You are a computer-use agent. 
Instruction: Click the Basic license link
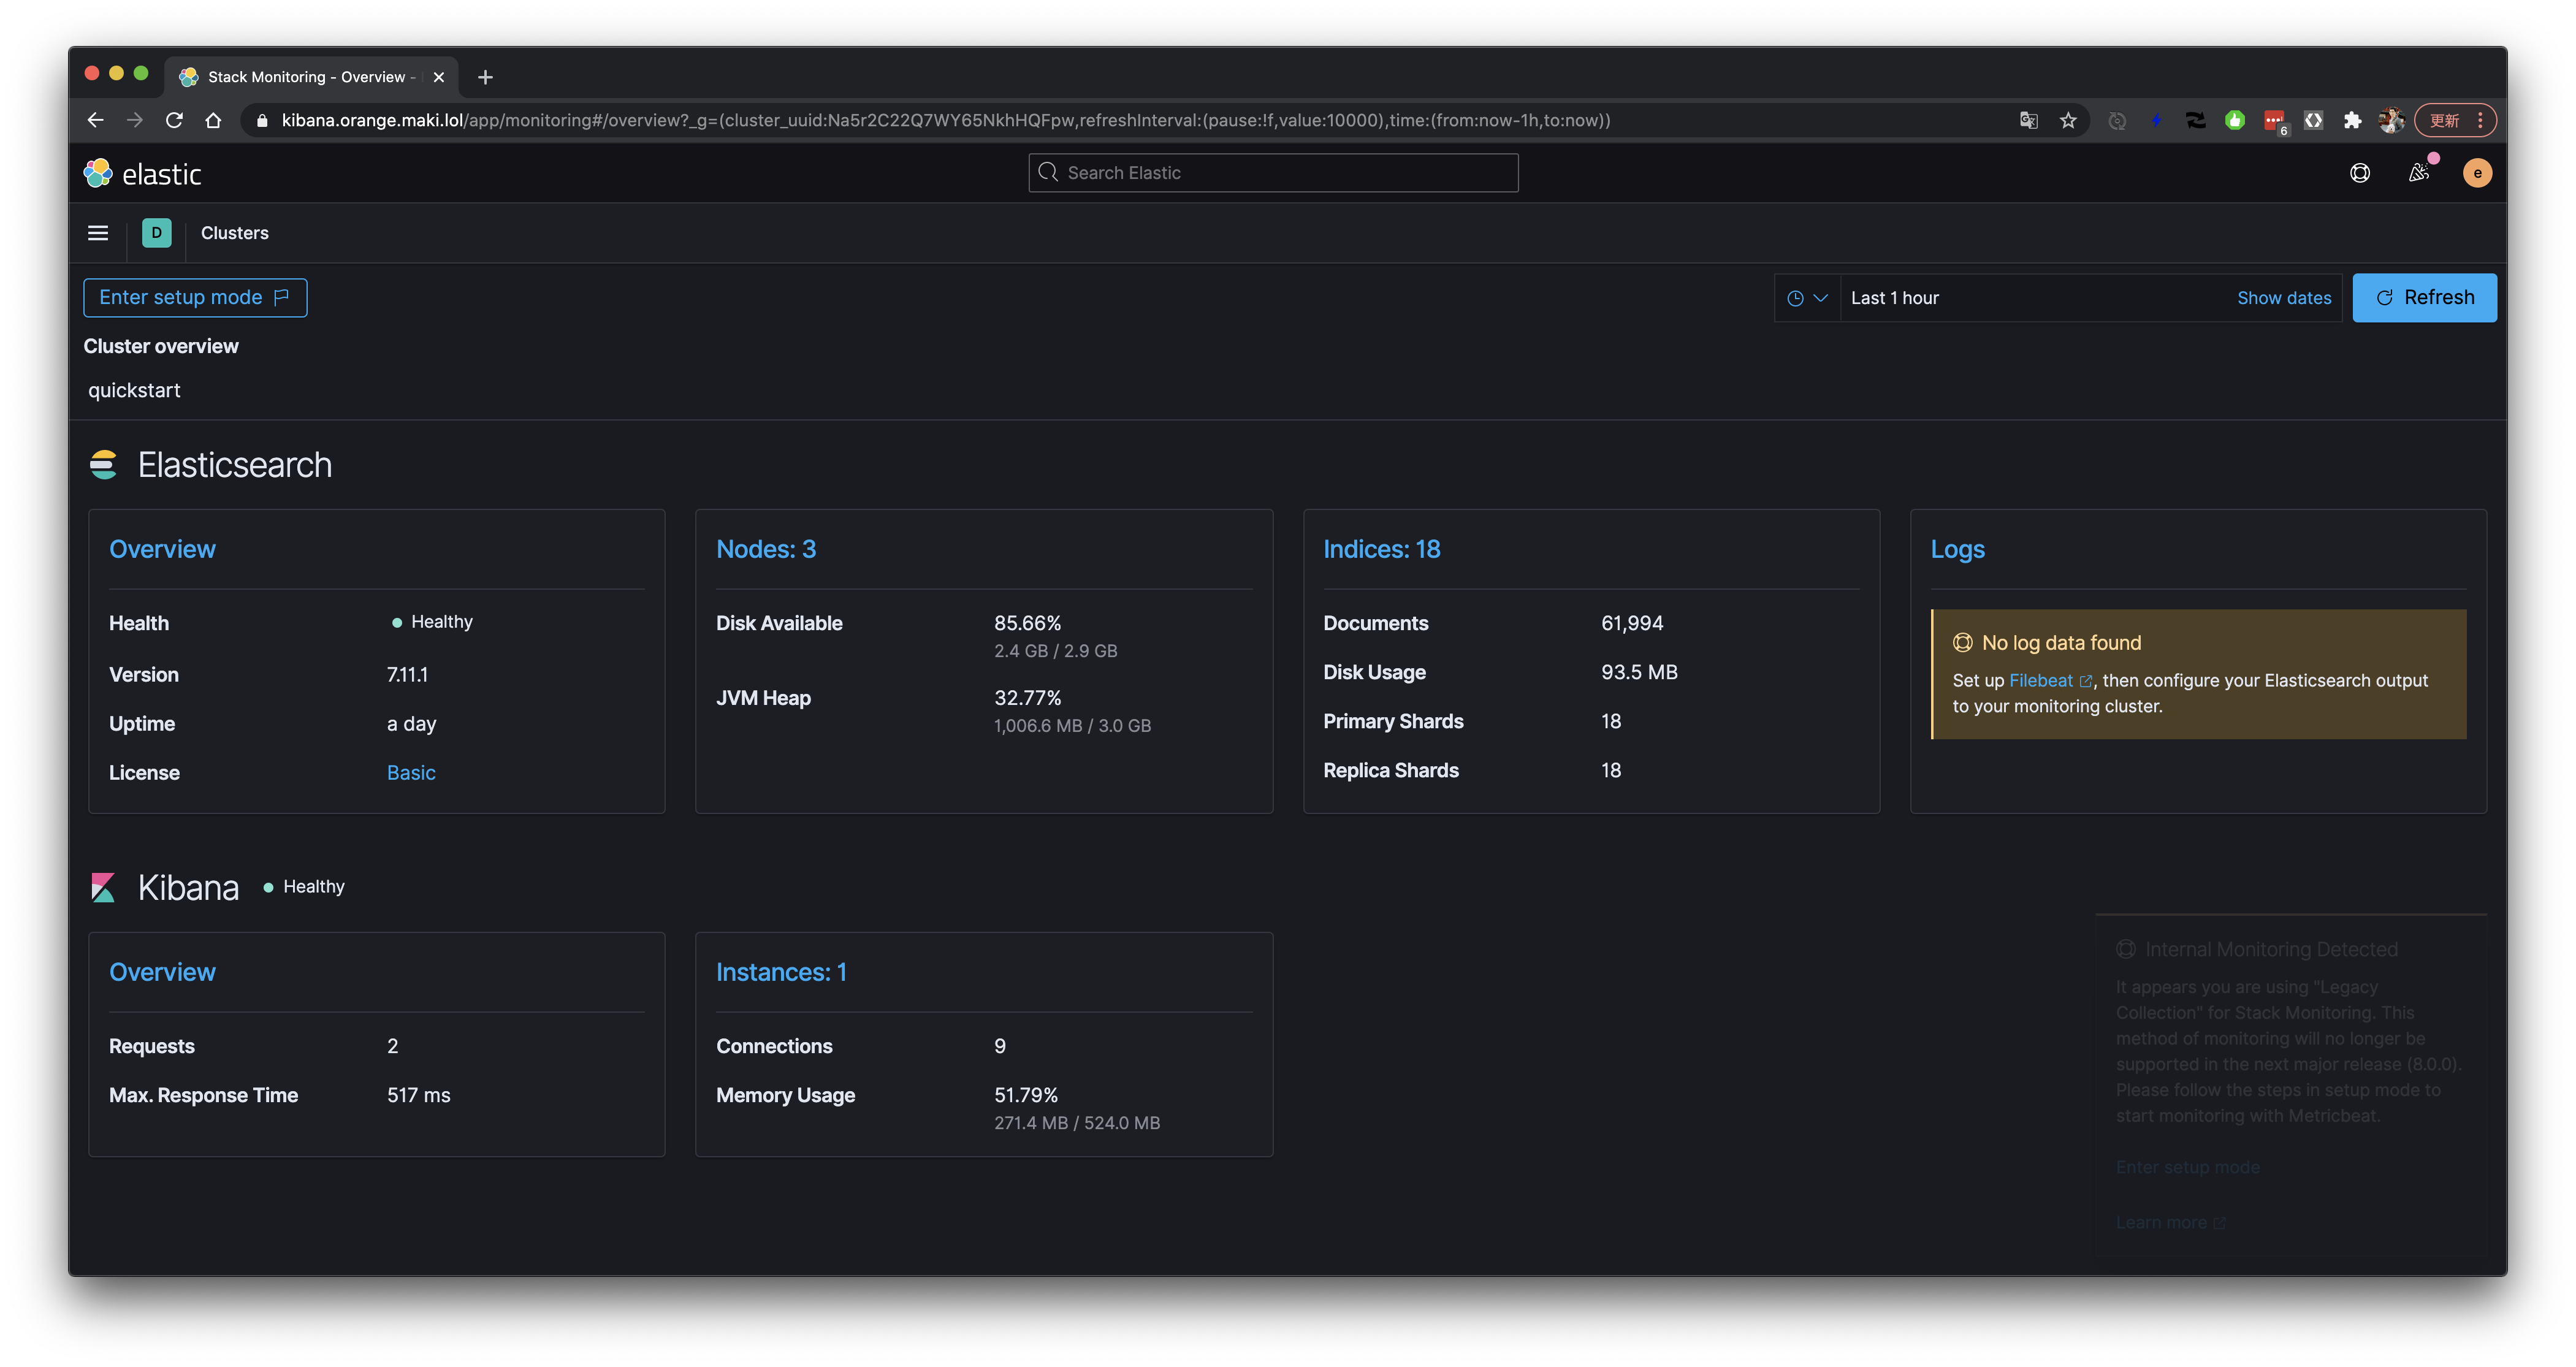coord(411,773)
